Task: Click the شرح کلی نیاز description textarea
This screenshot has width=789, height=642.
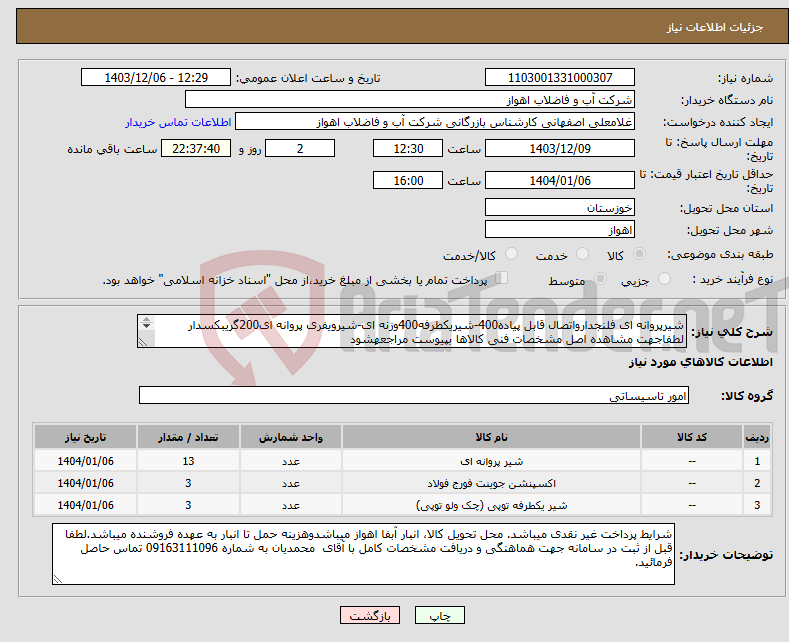Action: pyautogui.click(x=412, y=332)
